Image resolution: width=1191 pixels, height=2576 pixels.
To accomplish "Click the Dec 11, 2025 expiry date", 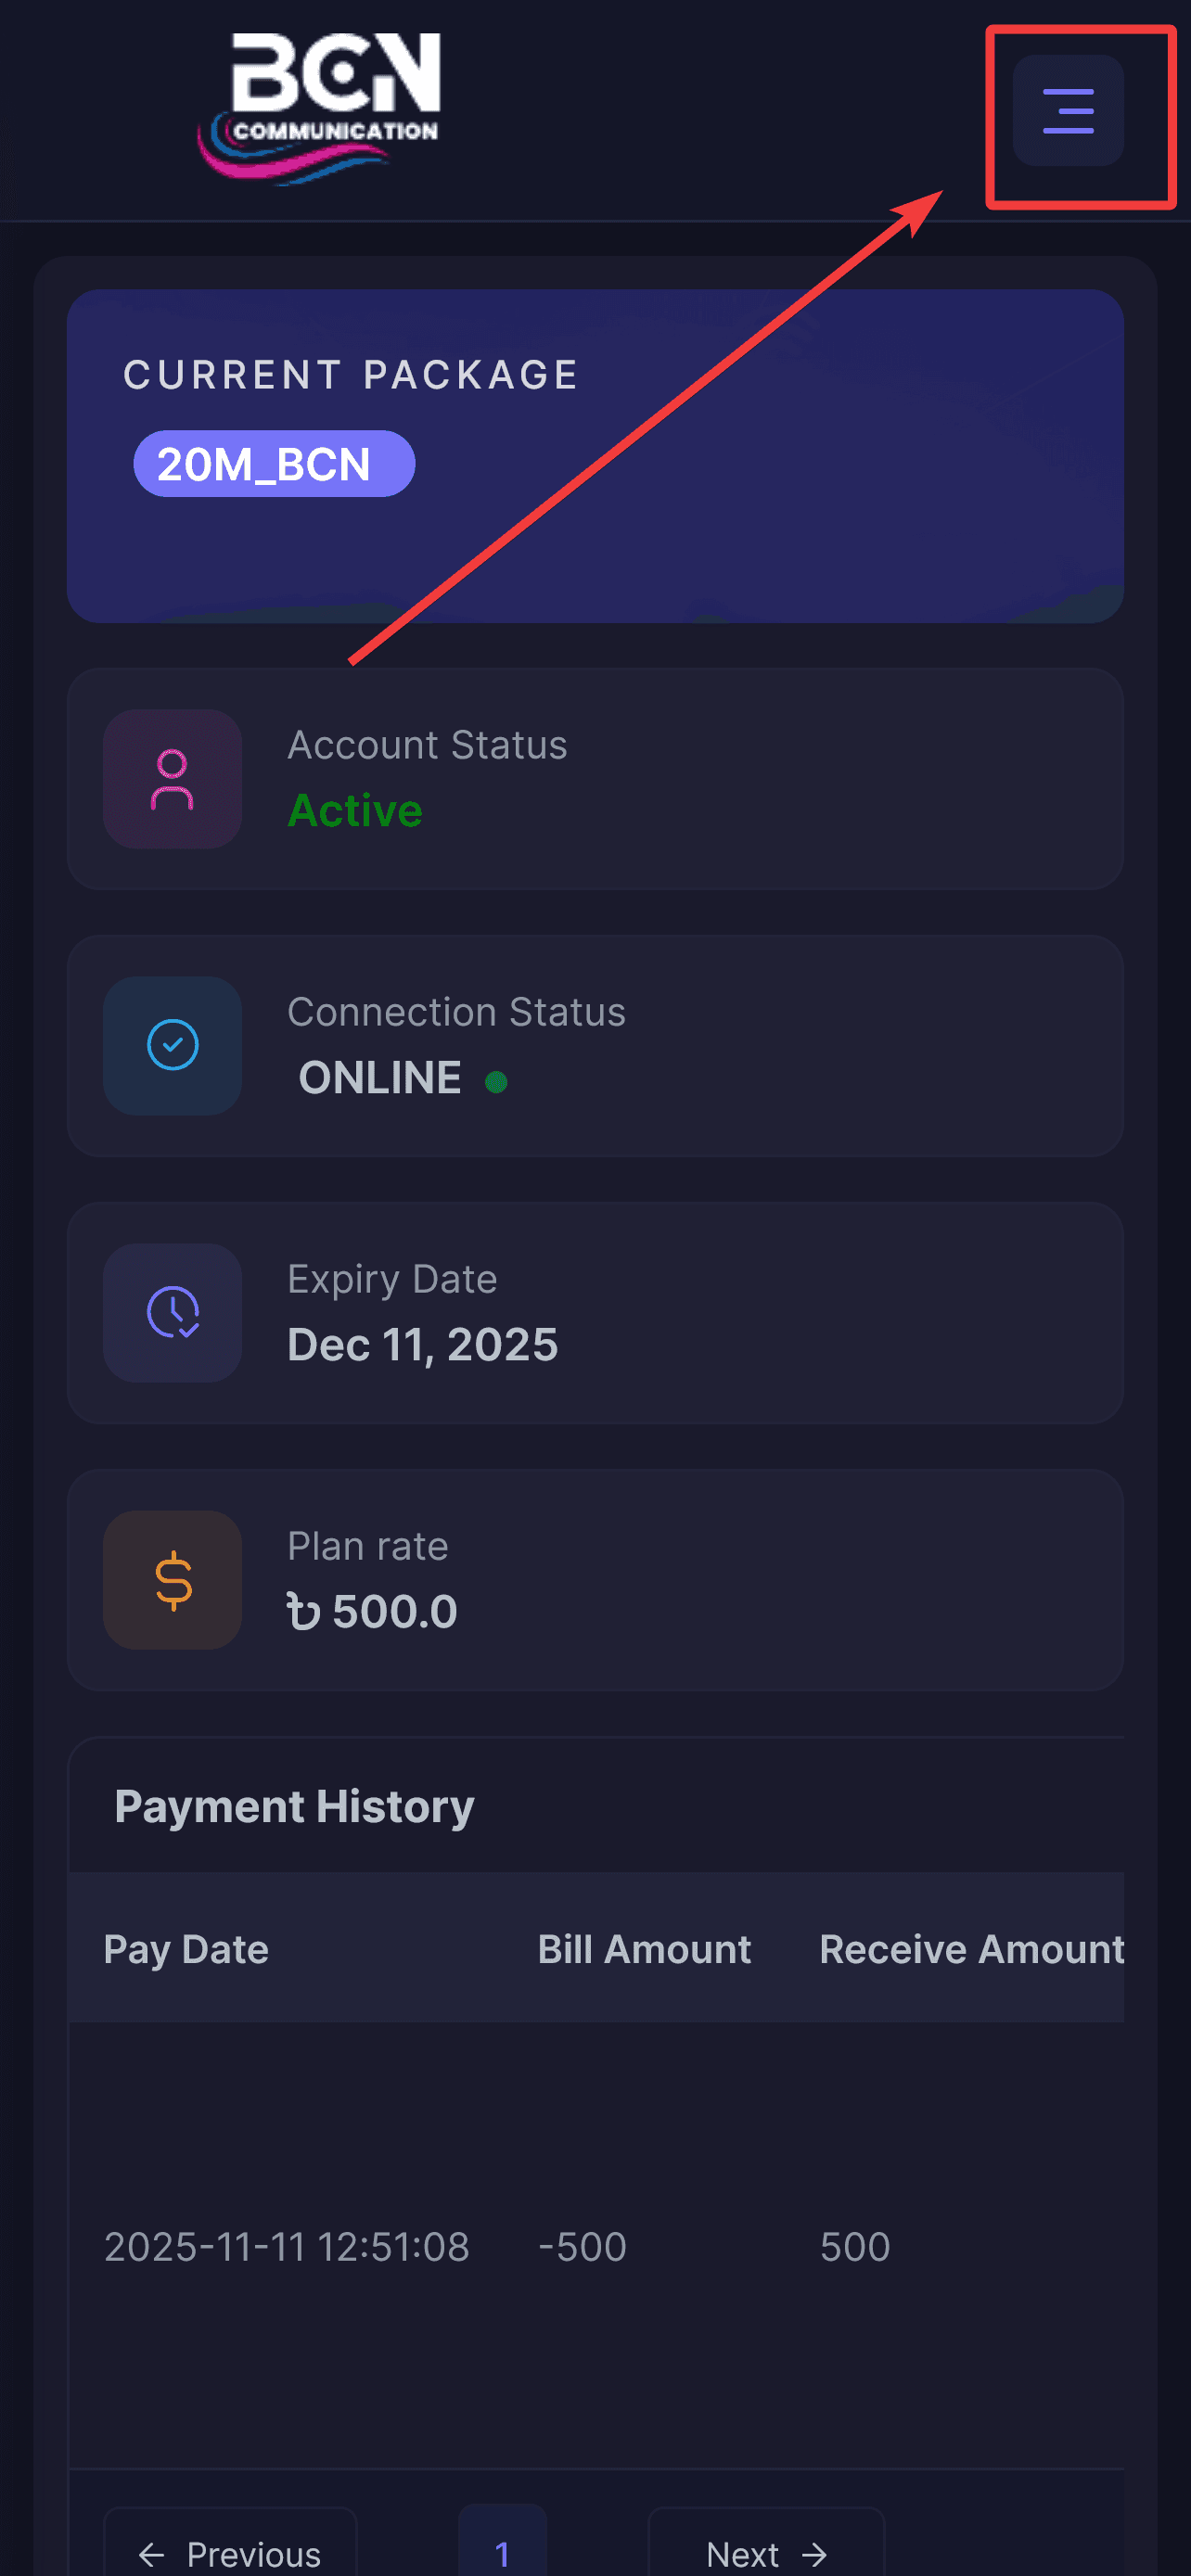I will pyautogui.click(x=422, y=1344).
